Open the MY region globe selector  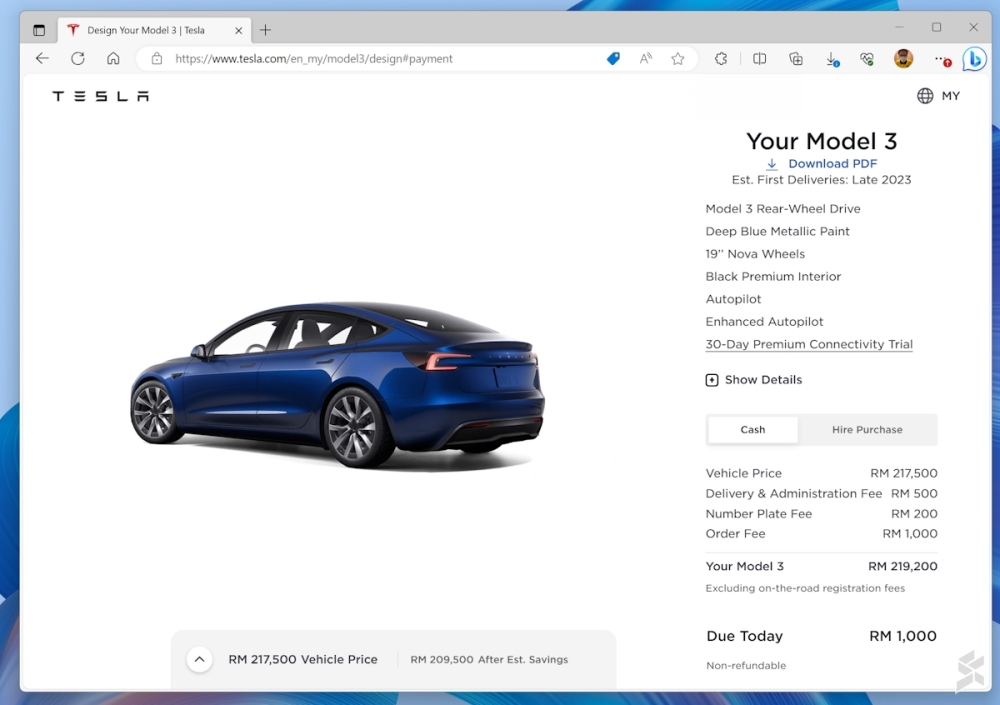tap(937, 96)
